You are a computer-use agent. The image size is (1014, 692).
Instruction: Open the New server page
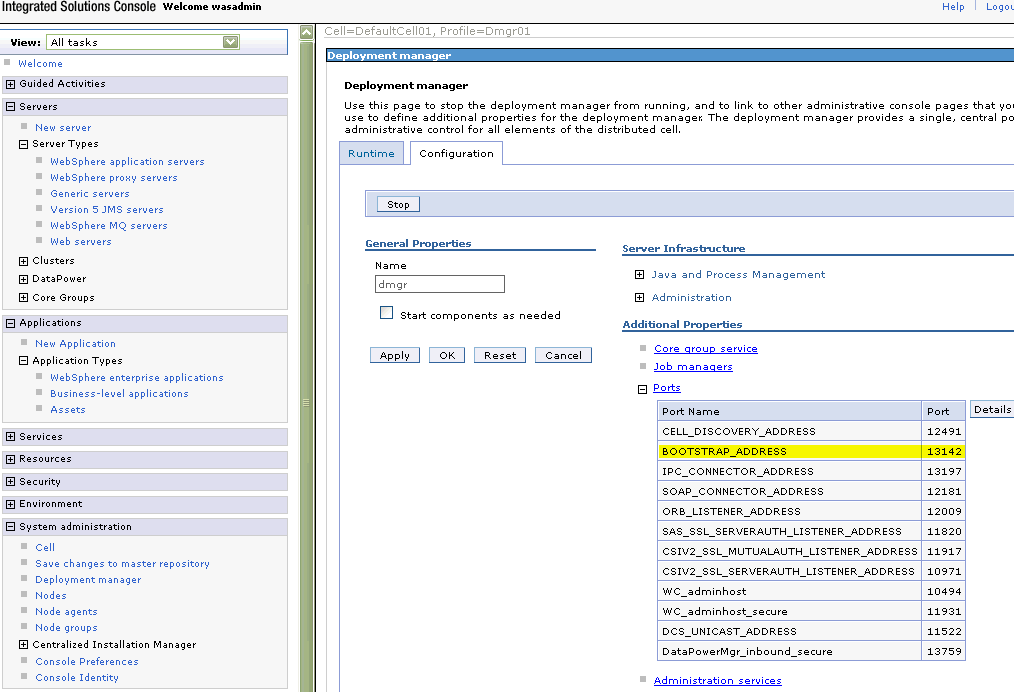click(x=63, y=127)
